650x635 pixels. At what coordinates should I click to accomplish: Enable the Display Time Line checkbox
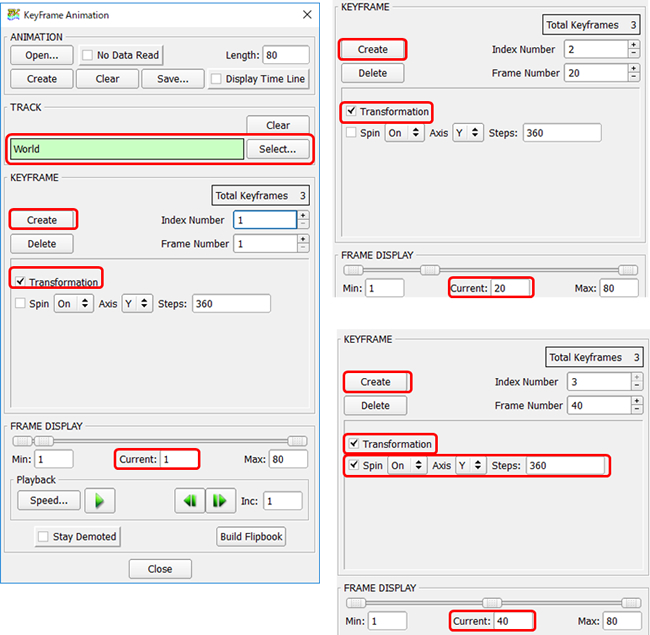pyautogui.click(x=218, y=79)
